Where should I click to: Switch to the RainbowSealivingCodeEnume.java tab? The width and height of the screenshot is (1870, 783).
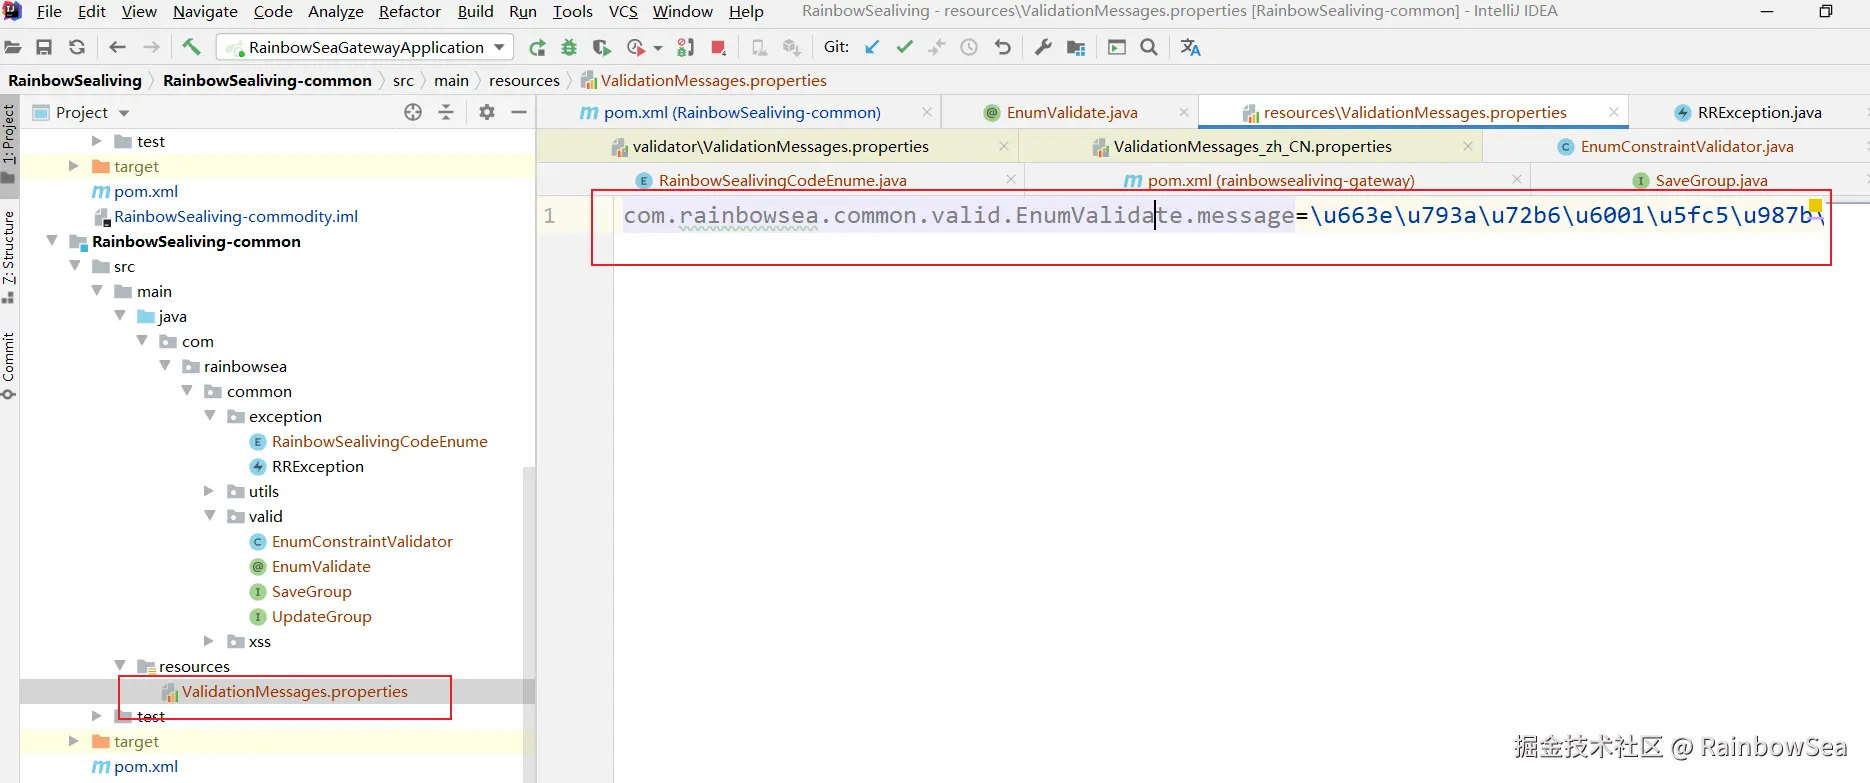point(782,180)
